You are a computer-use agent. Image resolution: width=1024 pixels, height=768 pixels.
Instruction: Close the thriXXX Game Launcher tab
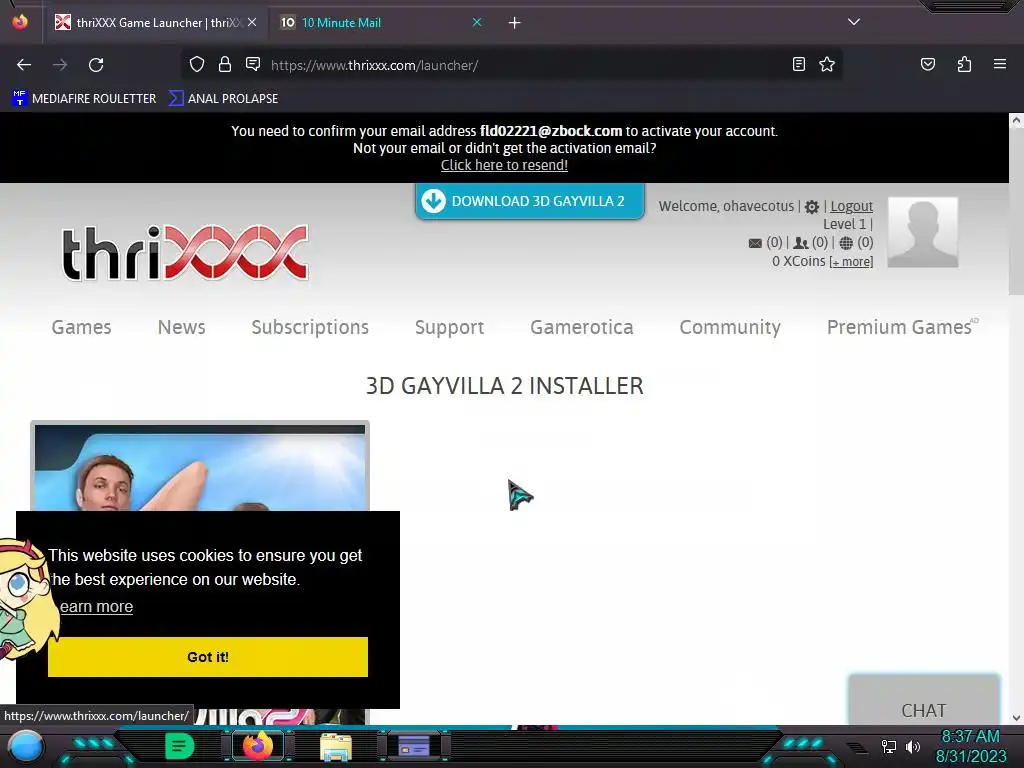tap(252, 22)
